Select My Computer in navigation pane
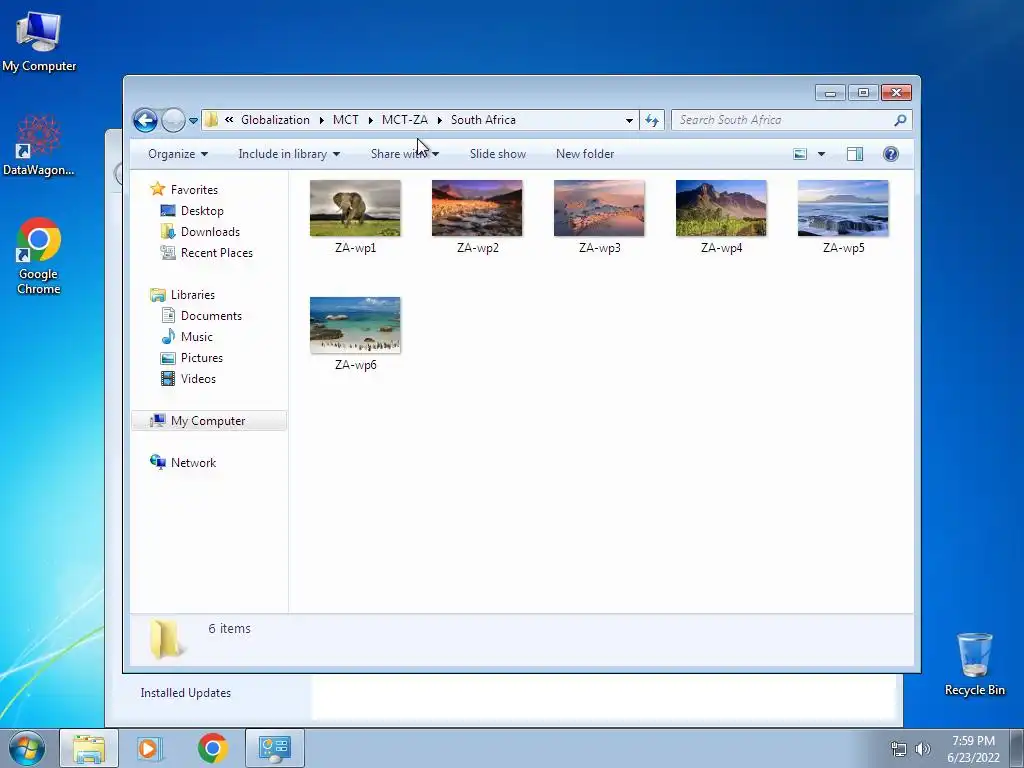The height and width of the screenshot is (768, 1024). pyautogui.click(x=208, y=421)
